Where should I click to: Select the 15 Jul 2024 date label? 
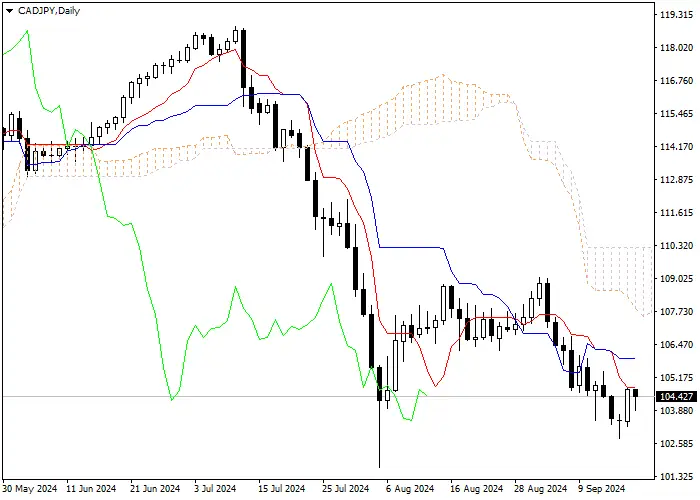(x=282, y=489)
